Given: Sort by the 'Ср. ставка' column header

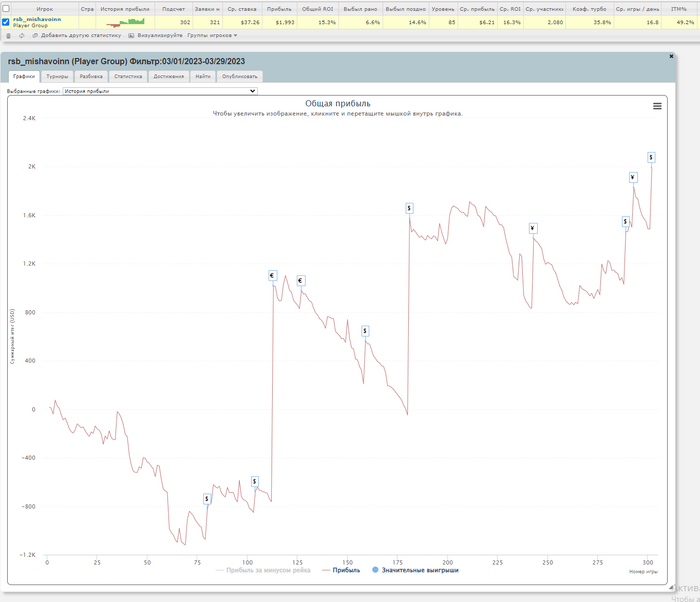Looking at the screenshot, I should 242,9.
